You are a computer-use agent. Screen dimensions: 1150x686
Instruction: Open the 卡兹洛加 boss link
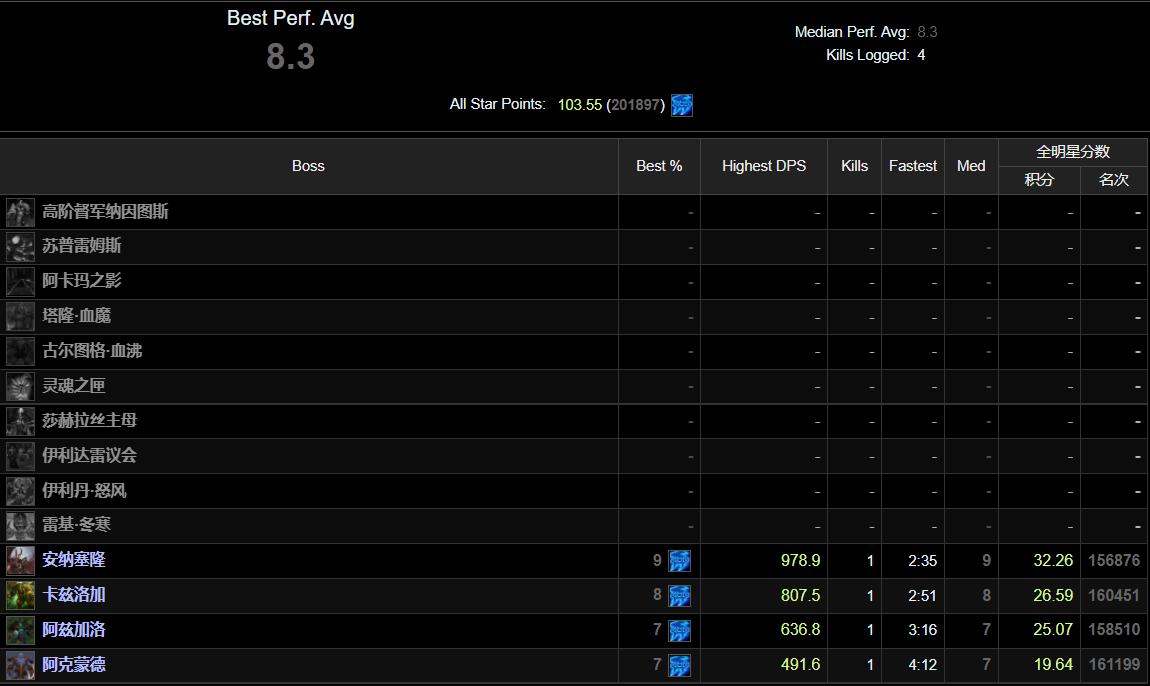click(x=73, y=595)
